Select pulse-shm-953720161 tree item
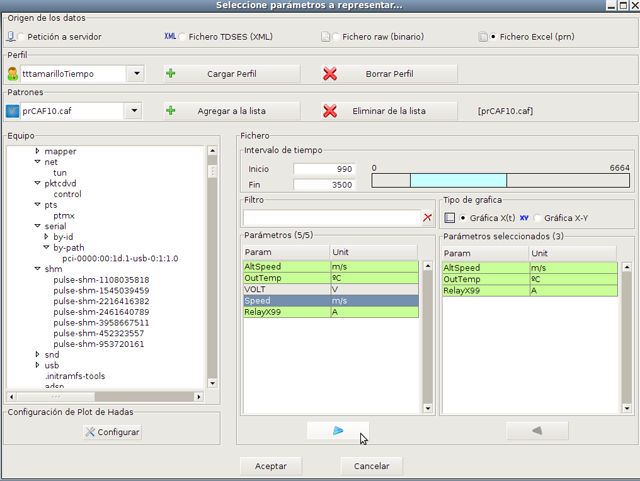640x481 pixels. click(99, 344)
